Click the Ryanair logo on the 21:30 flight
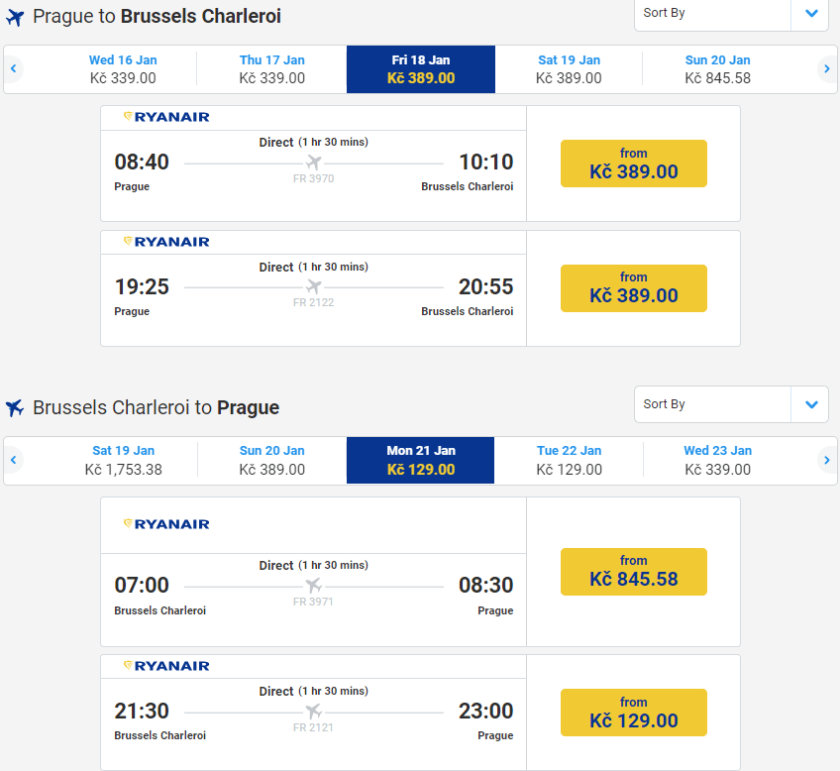The height and width of the screenshot is (771, 840). 166,666
